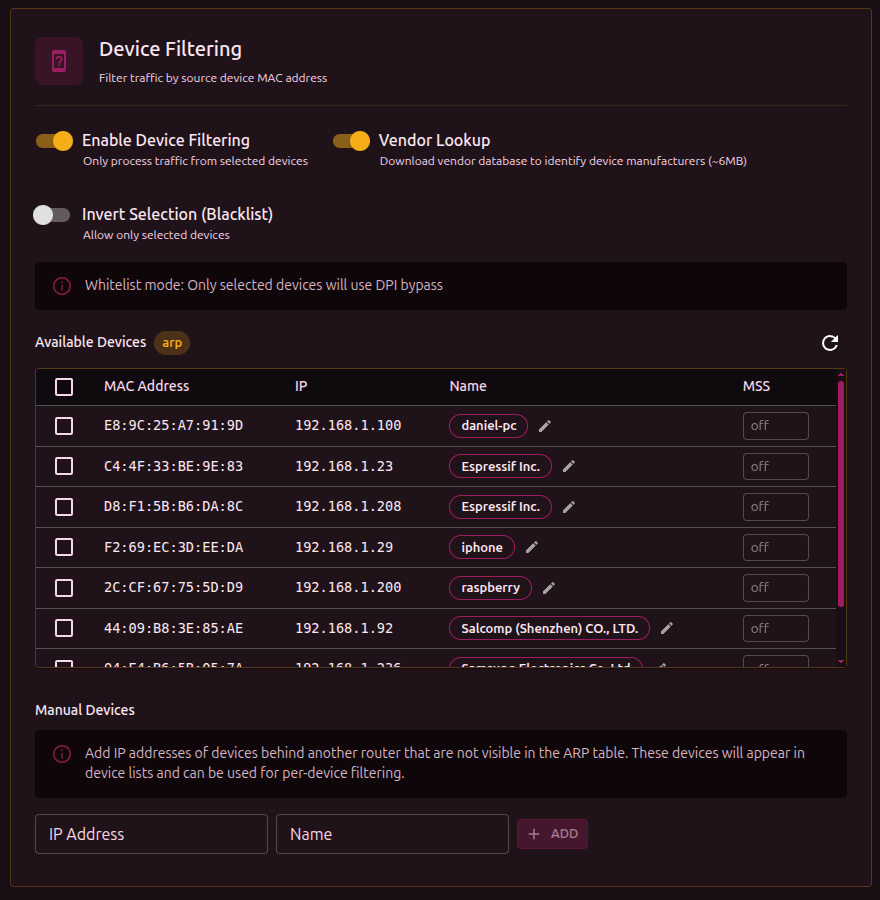Viewport: 880px width, 900px height.
Task: Focus the IP Address input field
Action: pyautogui.click(x=151, y=834)
